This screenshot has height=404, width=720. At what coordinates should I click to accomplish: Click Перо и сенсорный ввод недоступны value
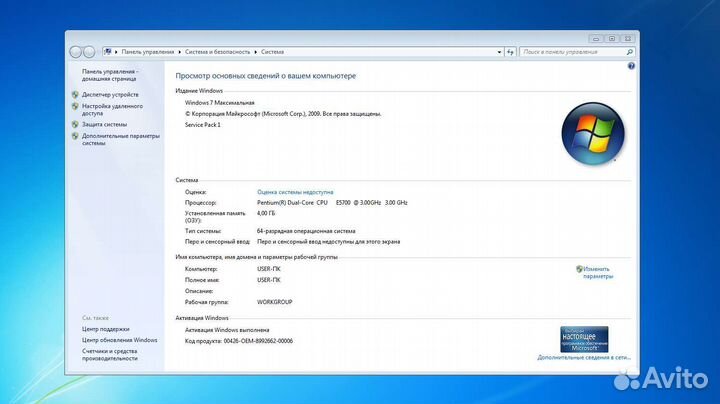pos(328,241)
